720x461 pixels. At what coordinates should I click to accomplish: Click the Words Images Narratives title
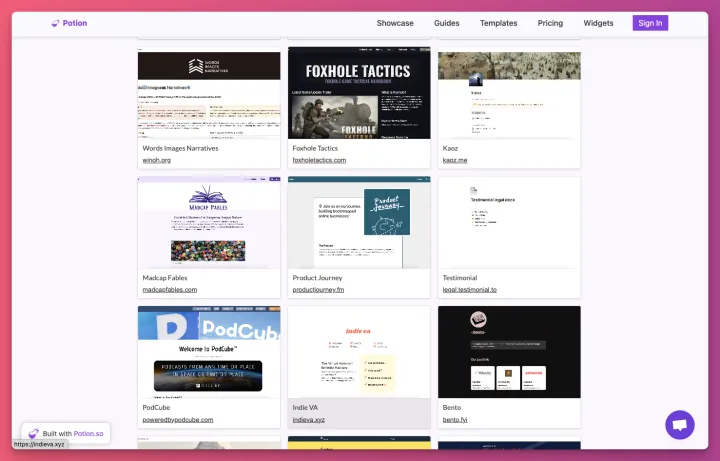[180, 148]
